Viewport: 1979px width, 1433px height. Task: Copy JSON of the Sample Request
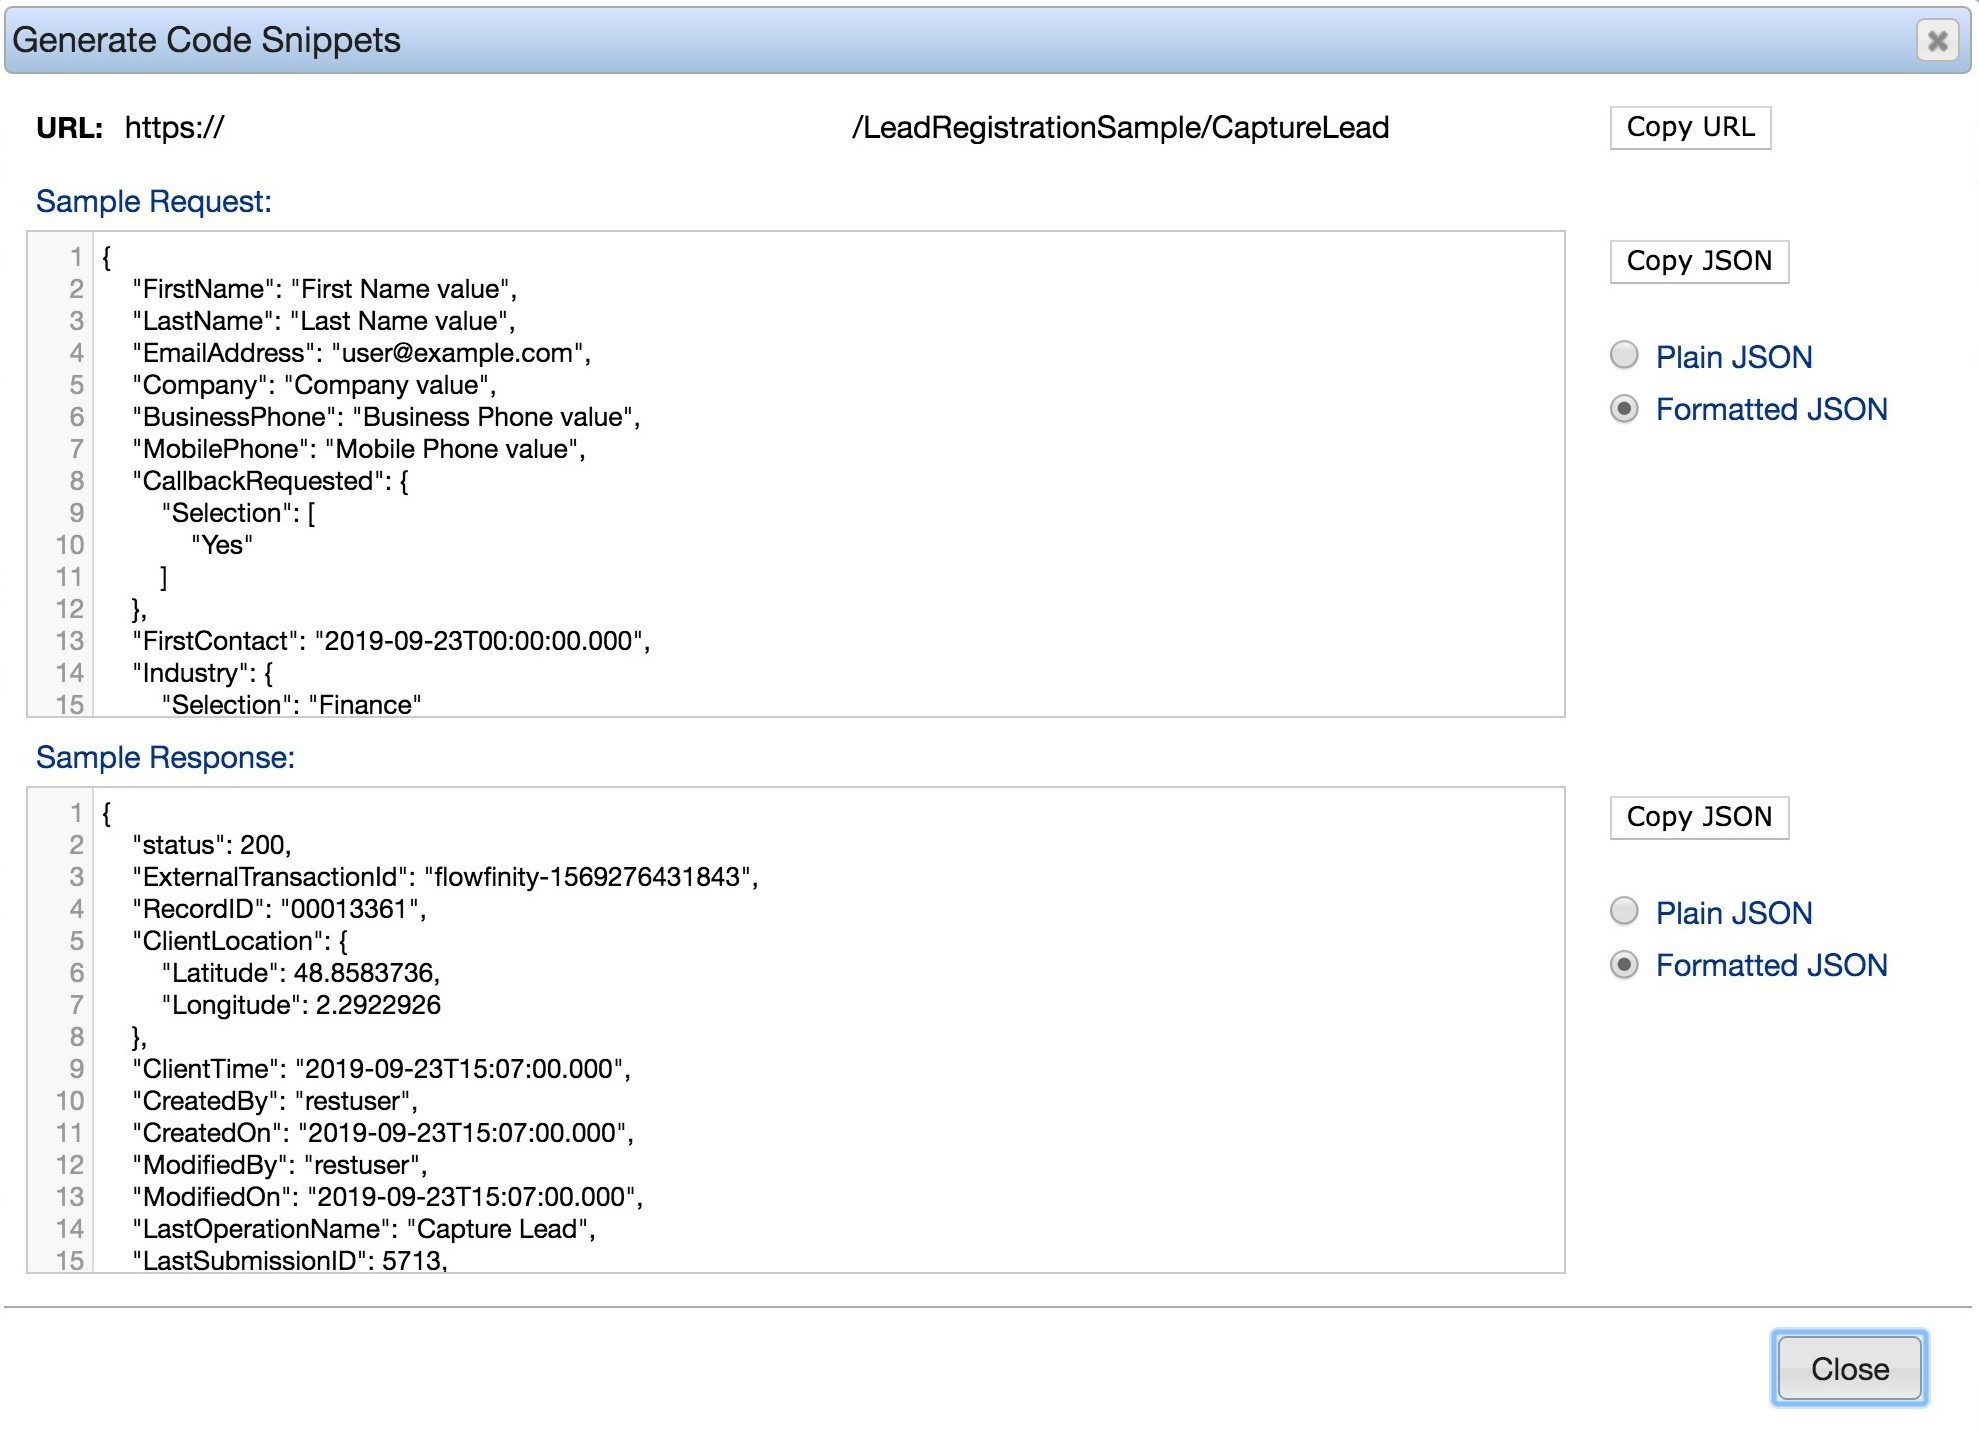click(1699, 261)
